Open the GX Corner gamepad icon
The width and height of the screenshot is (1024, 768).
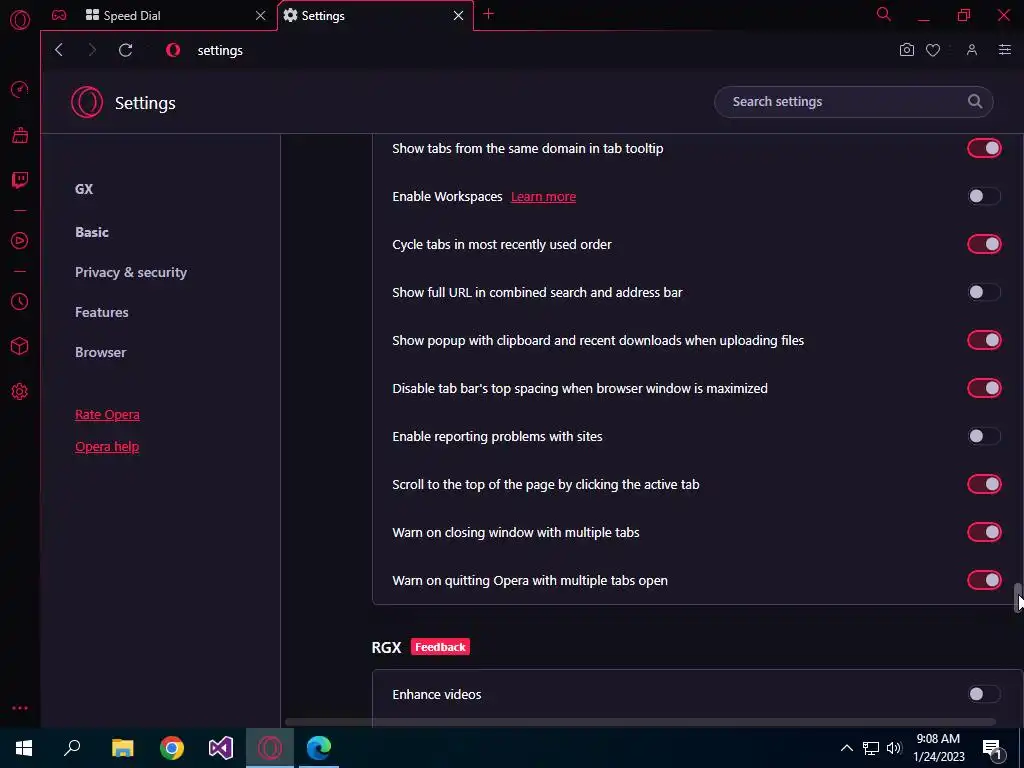click(x=59, y=15)
